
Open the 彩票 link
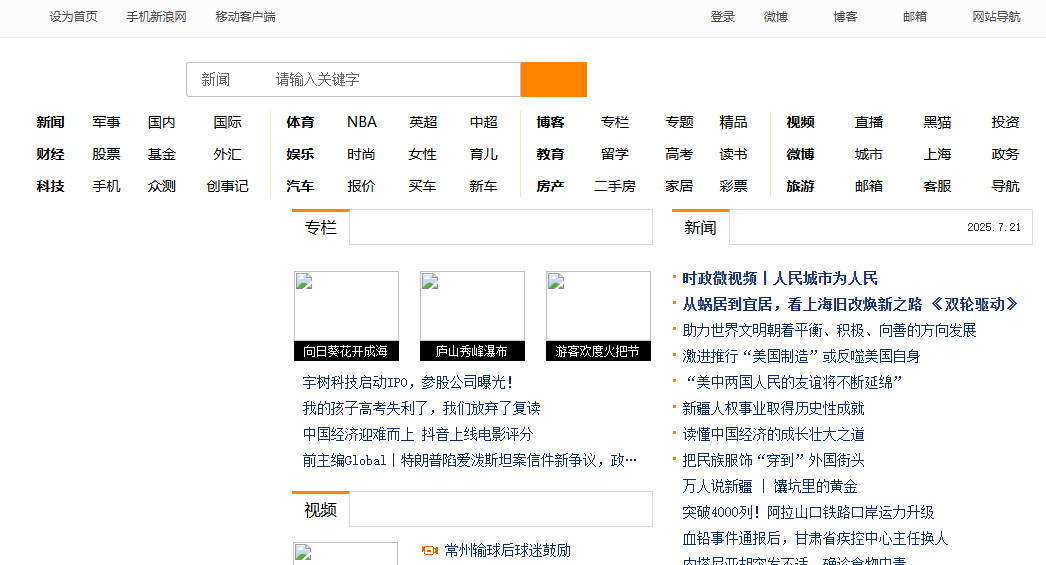(x=734, y=186)
